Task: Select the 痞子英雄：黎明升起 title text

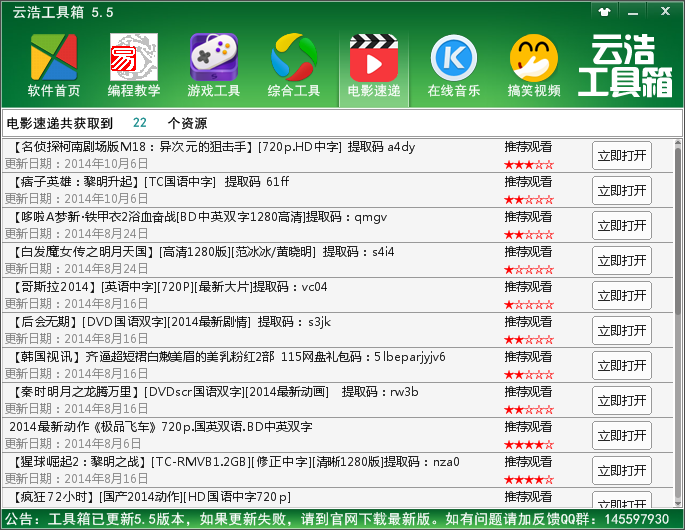Action: tap(149, 182)
